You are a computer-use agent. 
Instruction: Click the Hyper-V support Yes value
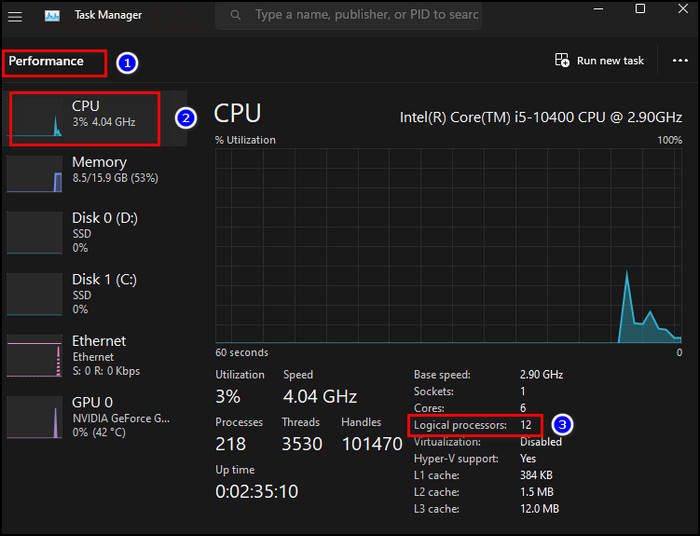528,458
